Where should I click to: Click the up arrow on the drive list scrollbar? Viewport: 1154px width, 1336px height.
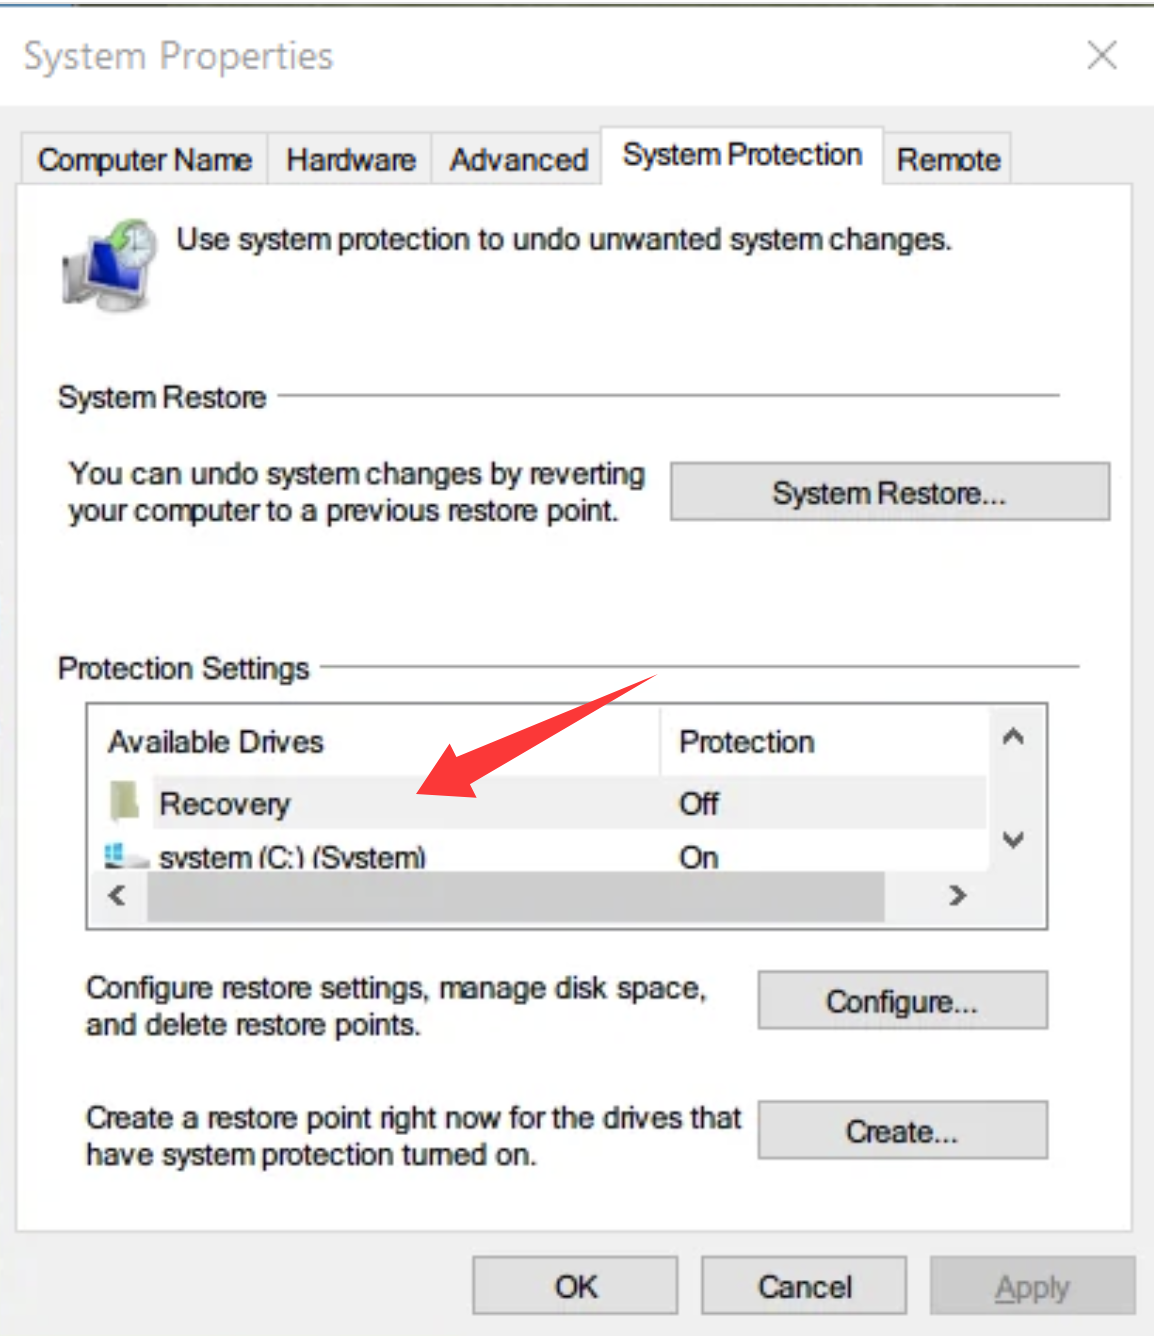point(1013,736)
